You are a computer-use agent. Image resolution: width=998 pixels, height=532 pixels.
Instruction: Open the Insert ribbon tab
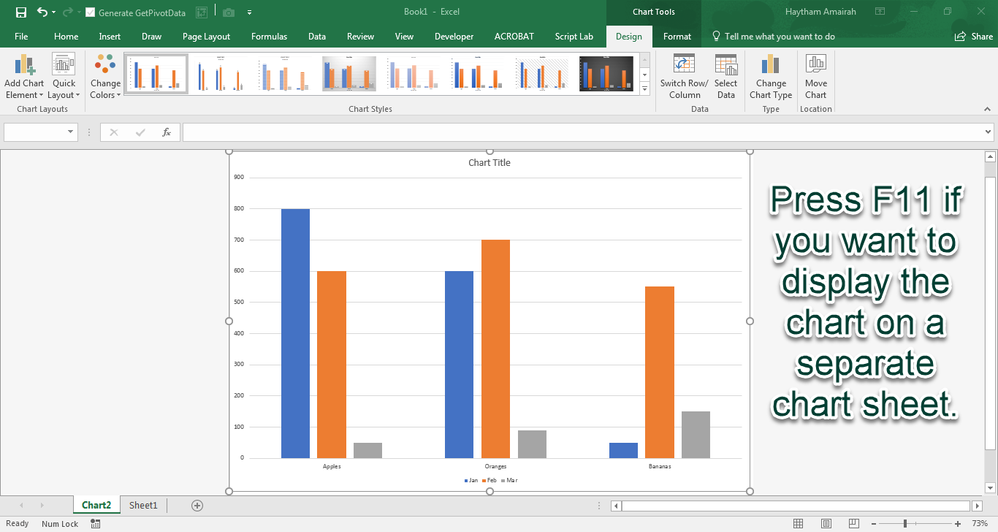tap(110, 36)
